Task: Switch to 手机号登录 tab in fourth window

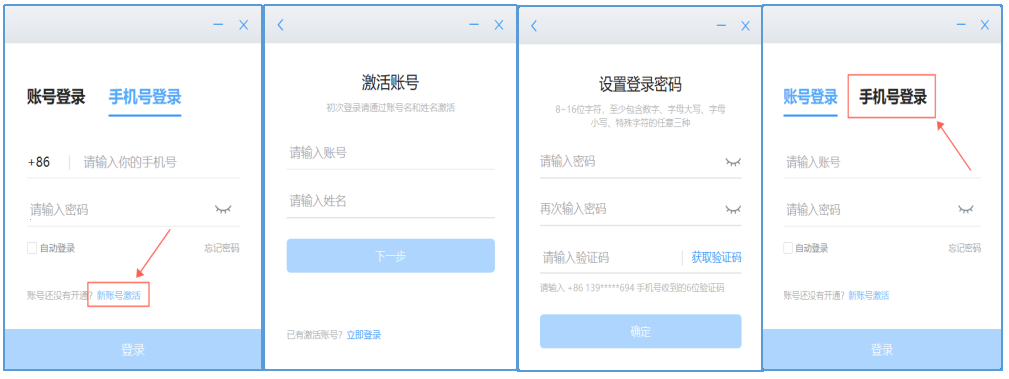Action: click(x=893, y=97)
